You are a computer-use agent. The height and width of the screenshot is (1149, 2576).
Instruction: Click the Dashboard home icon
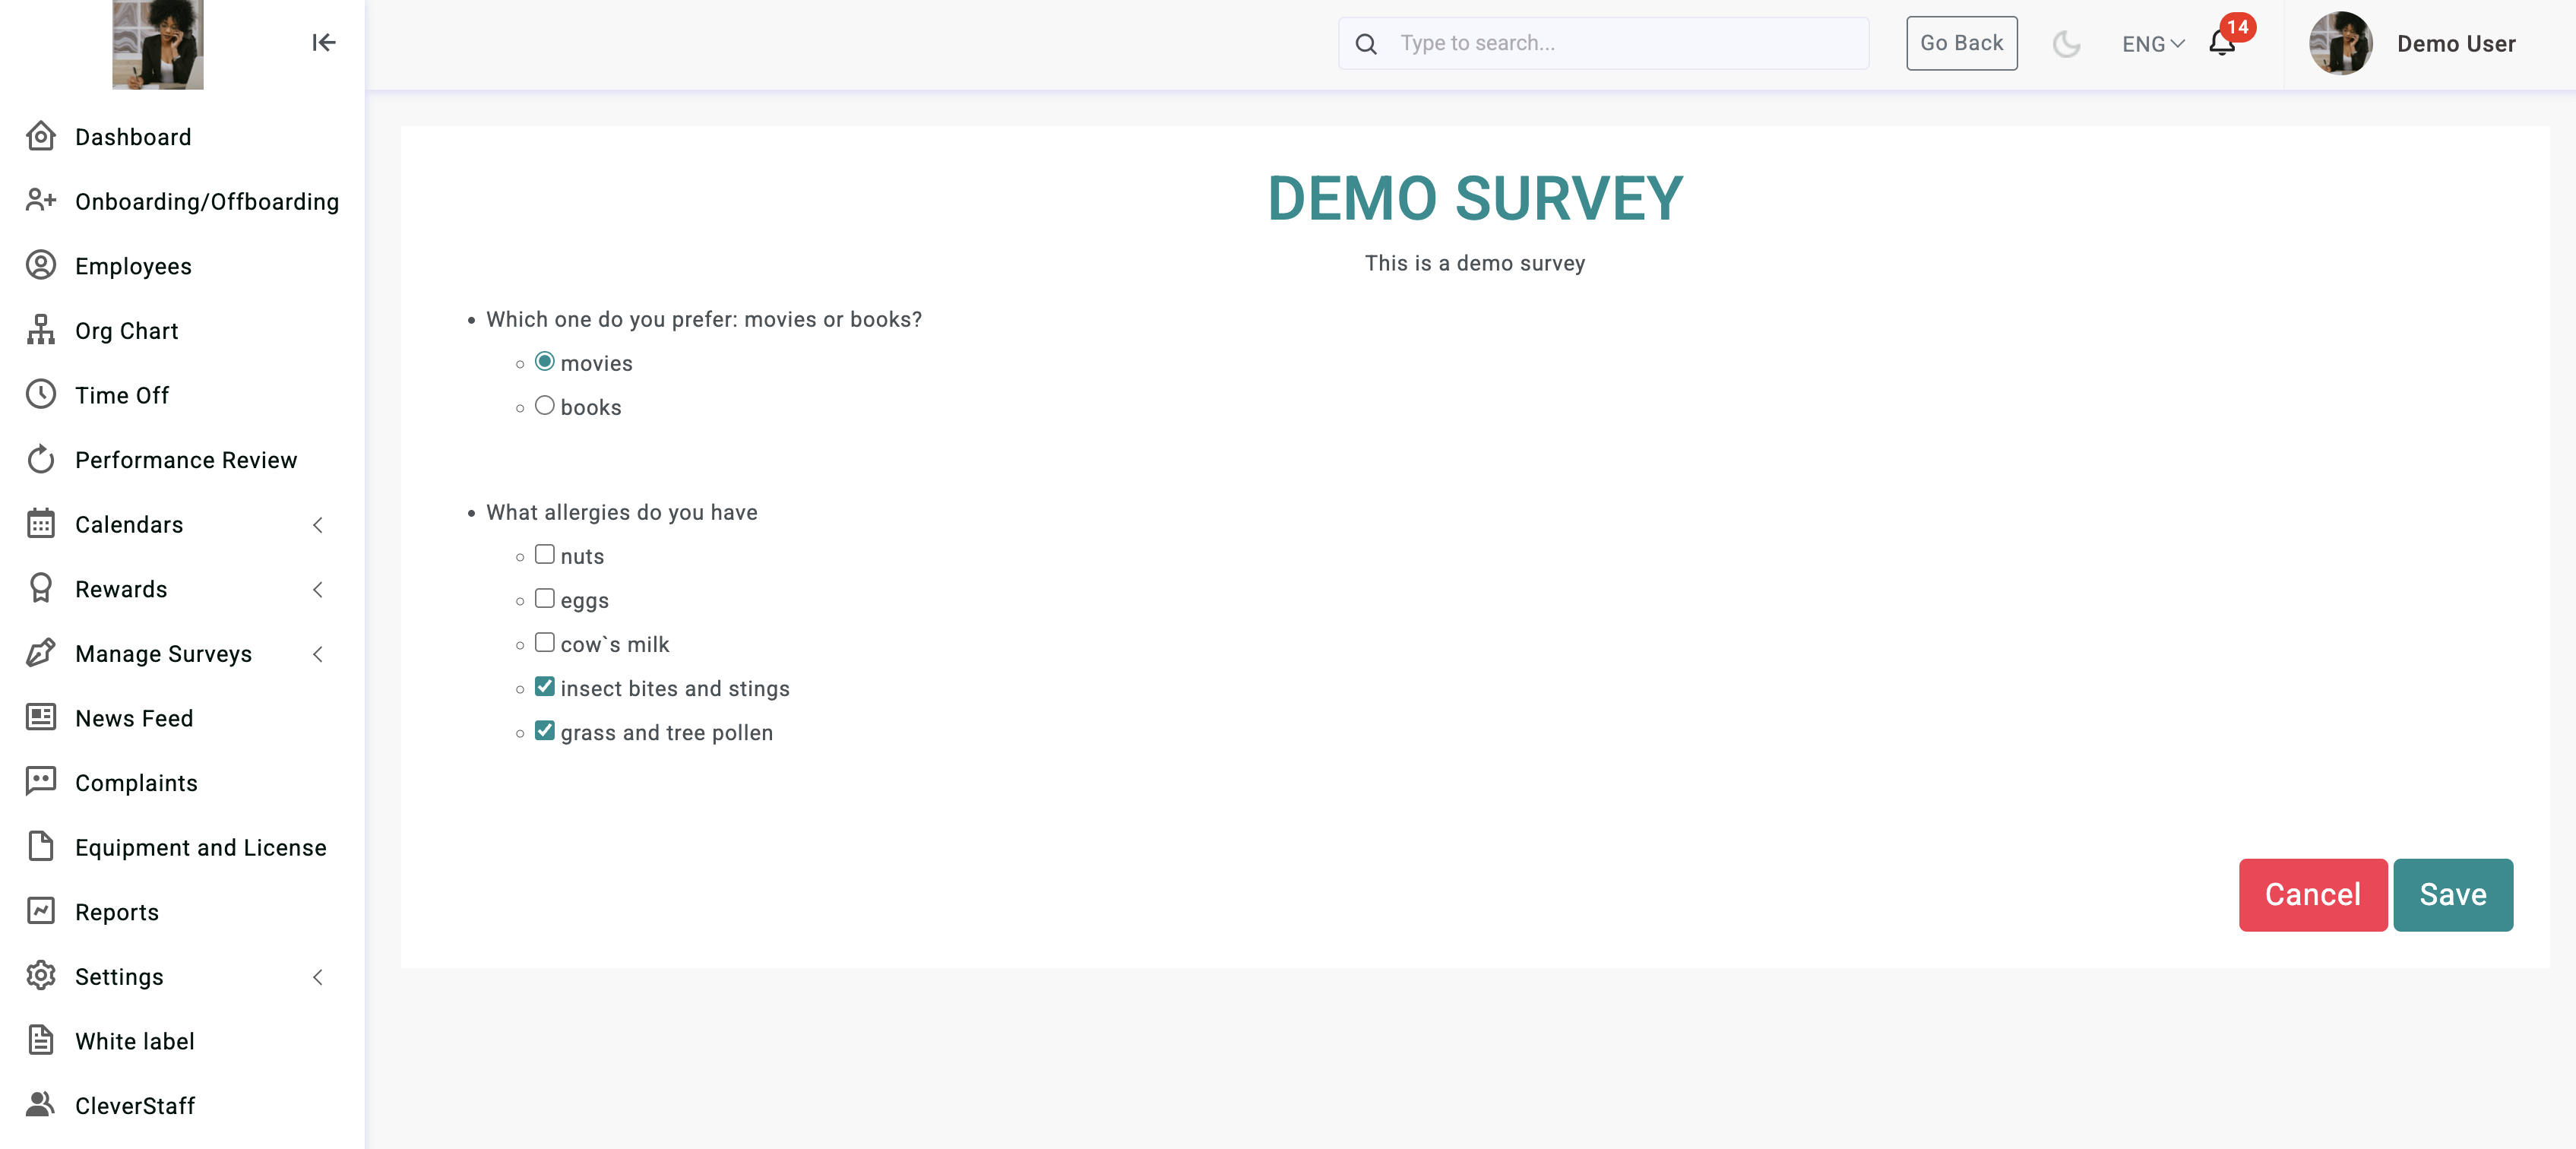(41, 137)
